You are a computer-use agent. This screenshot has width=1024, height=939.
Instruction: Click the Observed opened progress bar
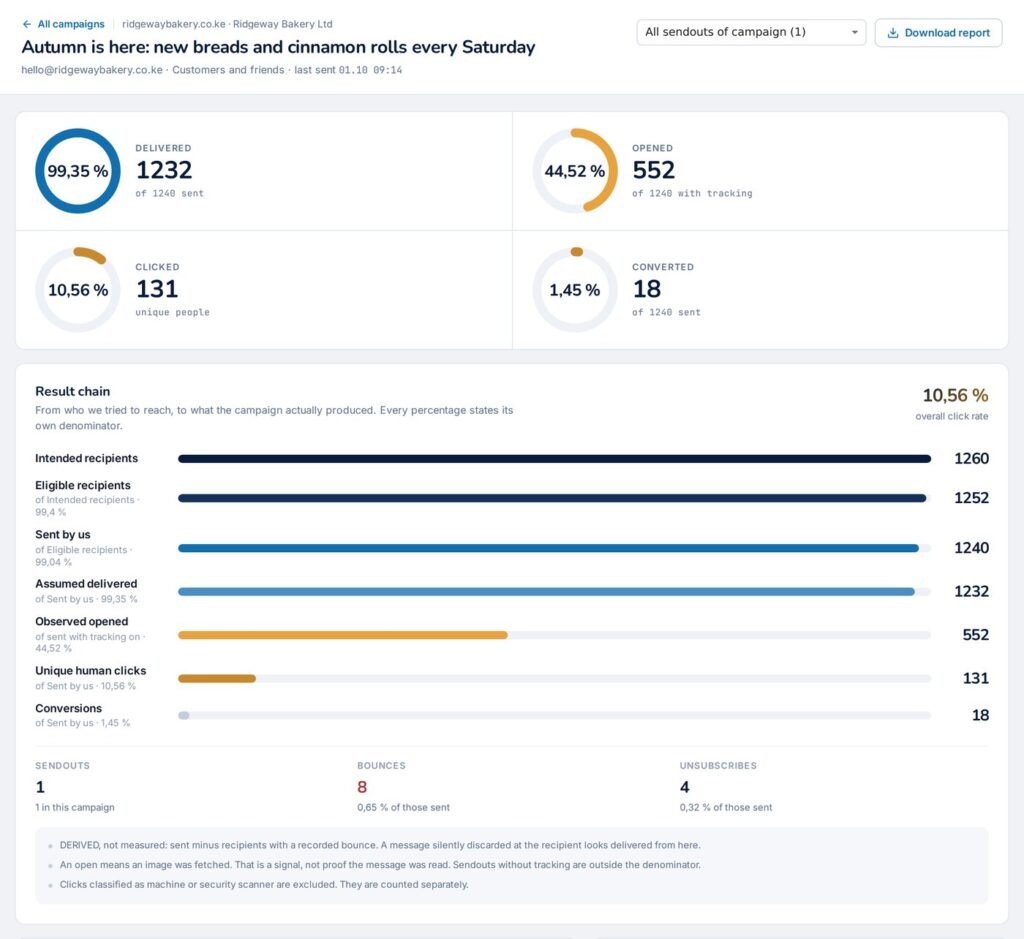(x=554, y=635)
